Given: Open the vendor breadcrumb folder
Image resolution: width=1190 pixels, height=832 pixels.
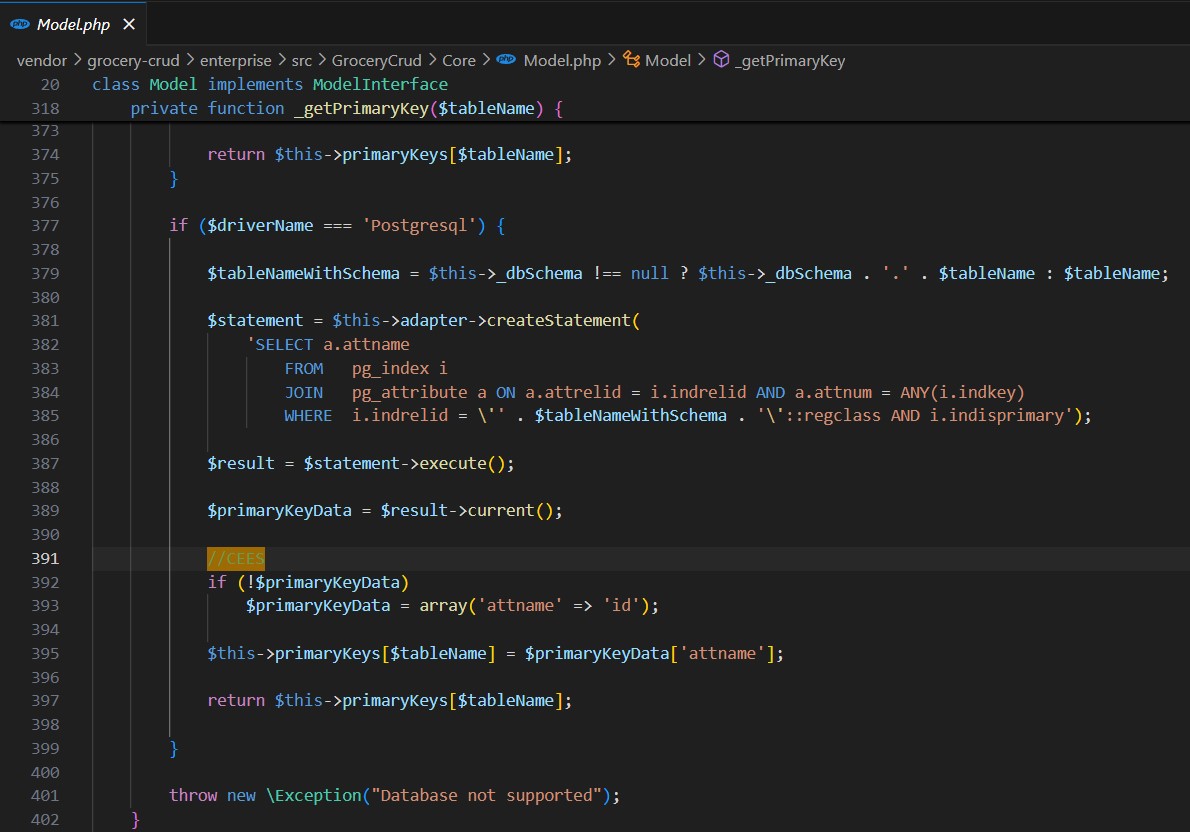Looking at the screenshot, I should pyautogui.click(x=42, y=60).
